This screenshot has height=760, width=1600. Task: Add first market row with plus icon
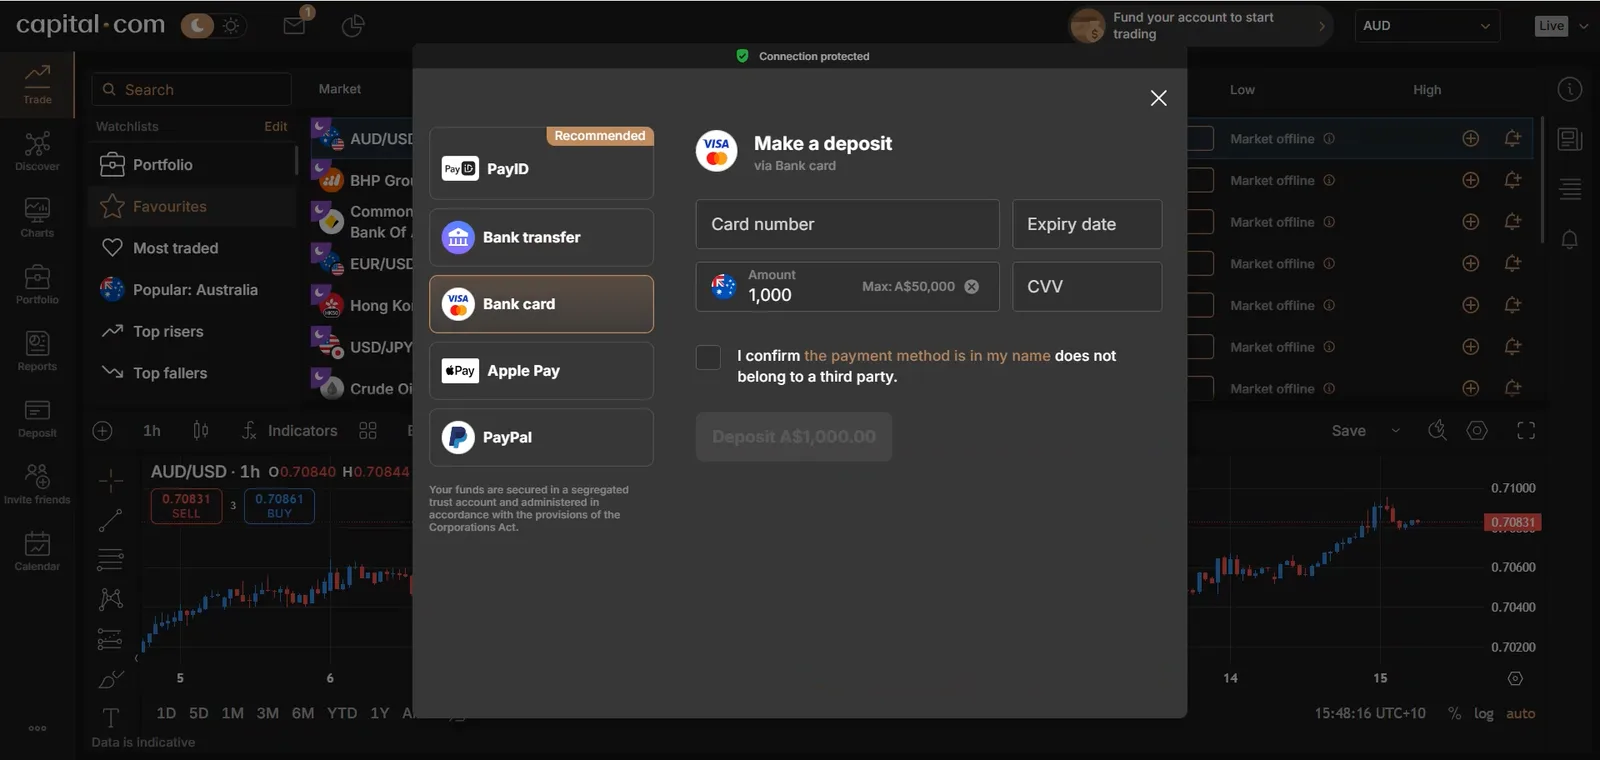point(1471,139)
